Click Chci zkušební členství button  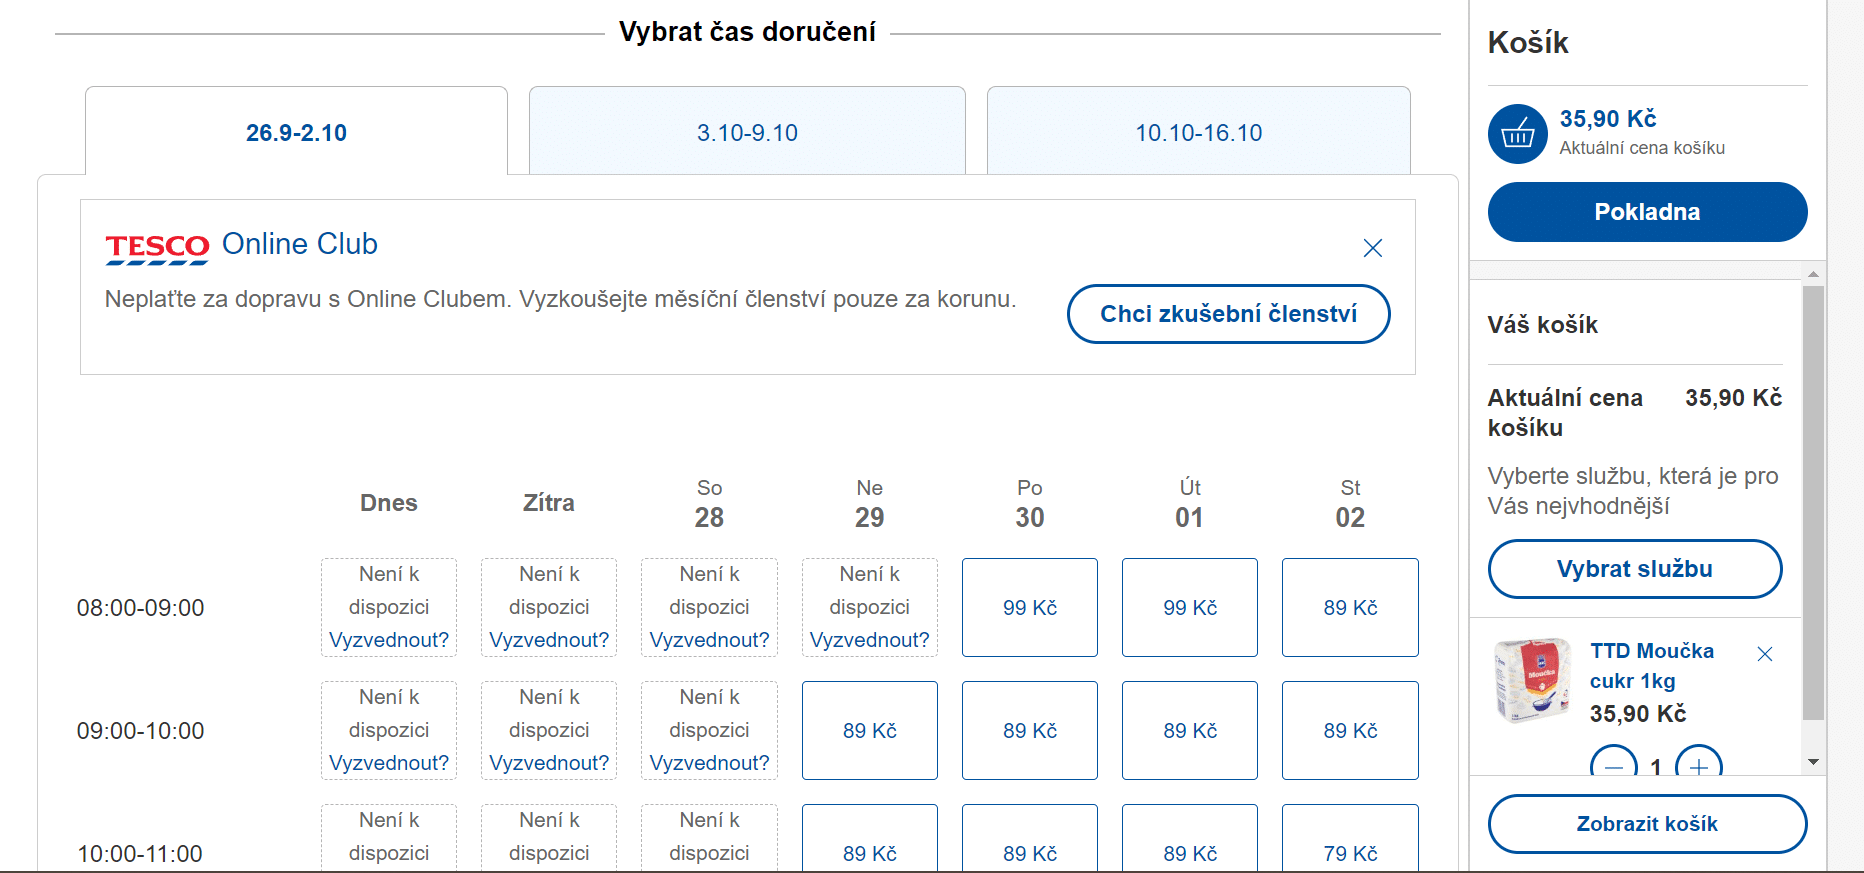click(x=1229, y=314)
